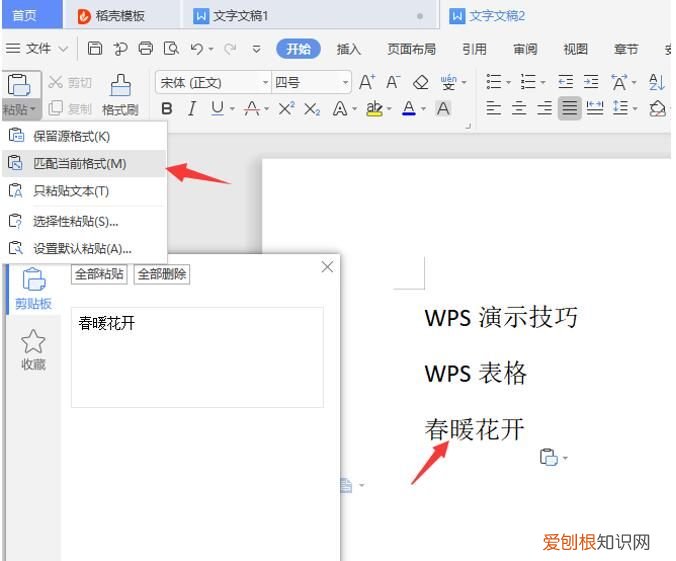
Task: Open underline style dropdown arrow
Action: pos(232,109)
